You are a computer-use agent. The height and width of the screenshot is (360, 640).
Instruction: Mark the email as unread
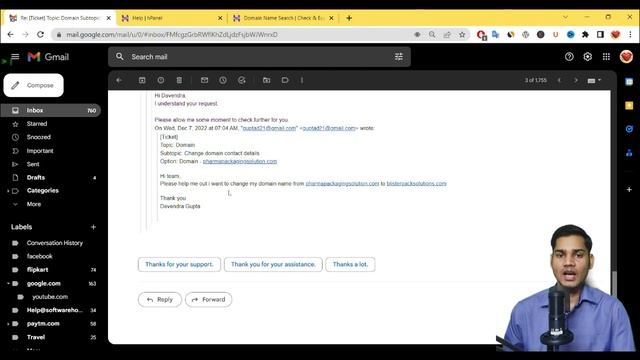click(204, 80)
